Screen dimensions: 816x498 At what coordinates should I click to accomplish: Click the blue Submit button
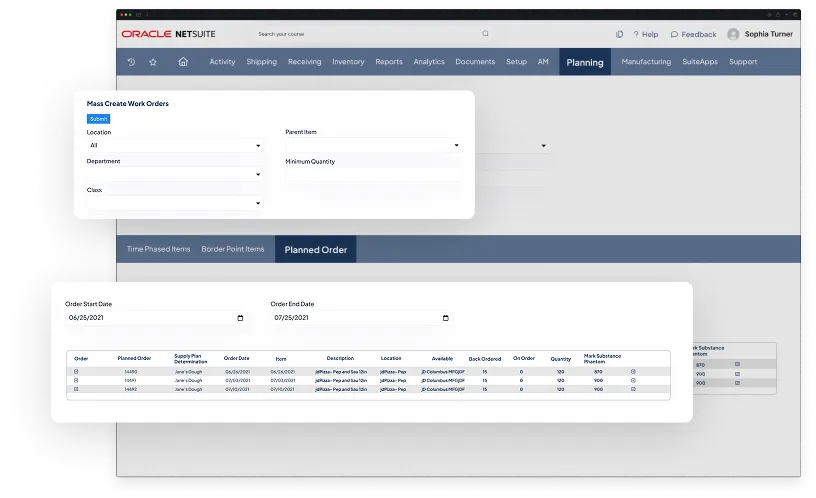click(x=98, y=119)
